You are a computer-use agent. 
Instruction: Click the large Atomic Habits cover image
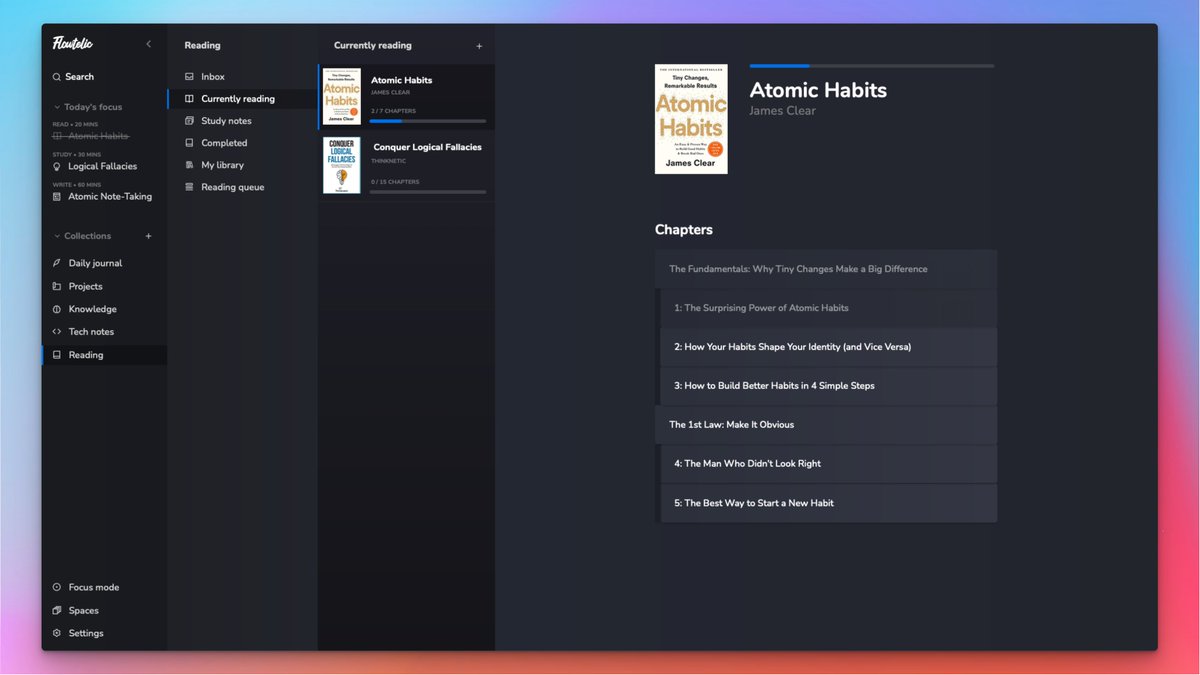pyautogui.click(x=691, y=119)
